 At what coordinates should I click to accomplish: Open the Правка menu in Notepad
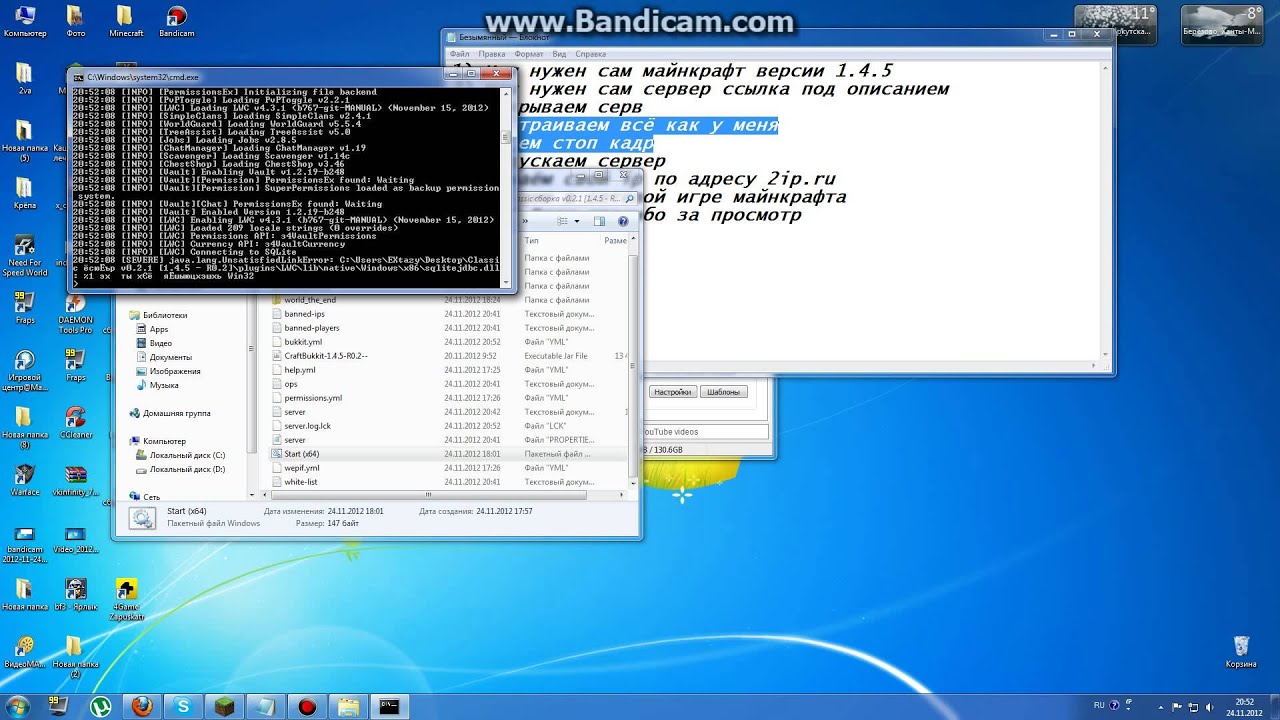pyautogui.click(x=491, y=54)
